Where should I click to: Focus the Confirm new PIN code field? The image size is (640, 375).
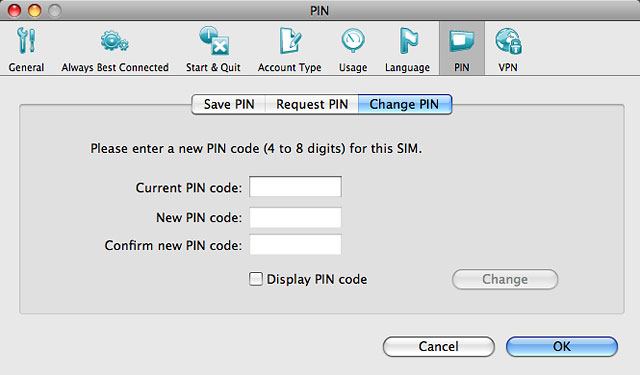coord(296,245)
